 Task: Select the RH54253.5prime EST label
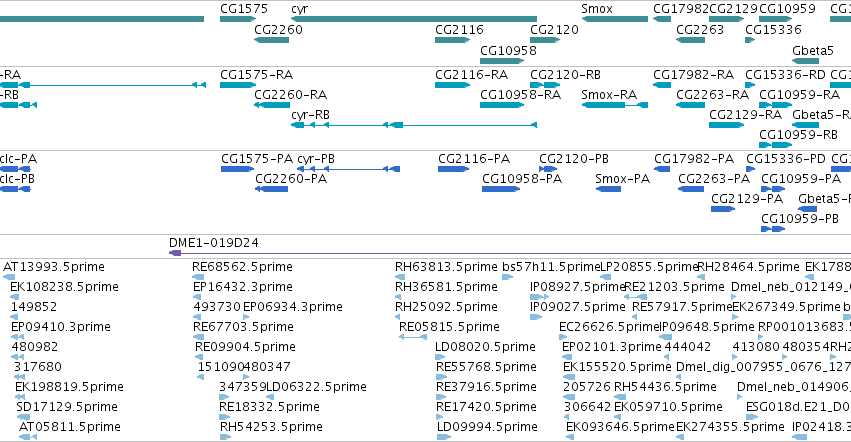pyautogui.click(x=271, y=427)
